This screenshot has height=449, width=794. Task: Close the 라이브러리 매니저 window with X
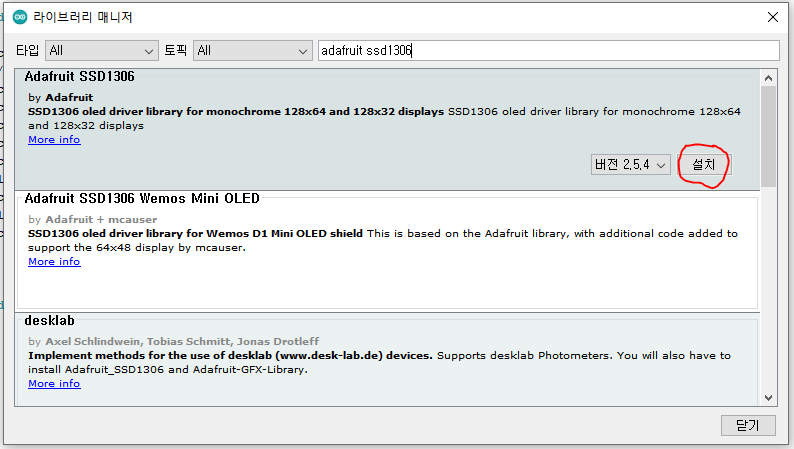coord(773,17)
